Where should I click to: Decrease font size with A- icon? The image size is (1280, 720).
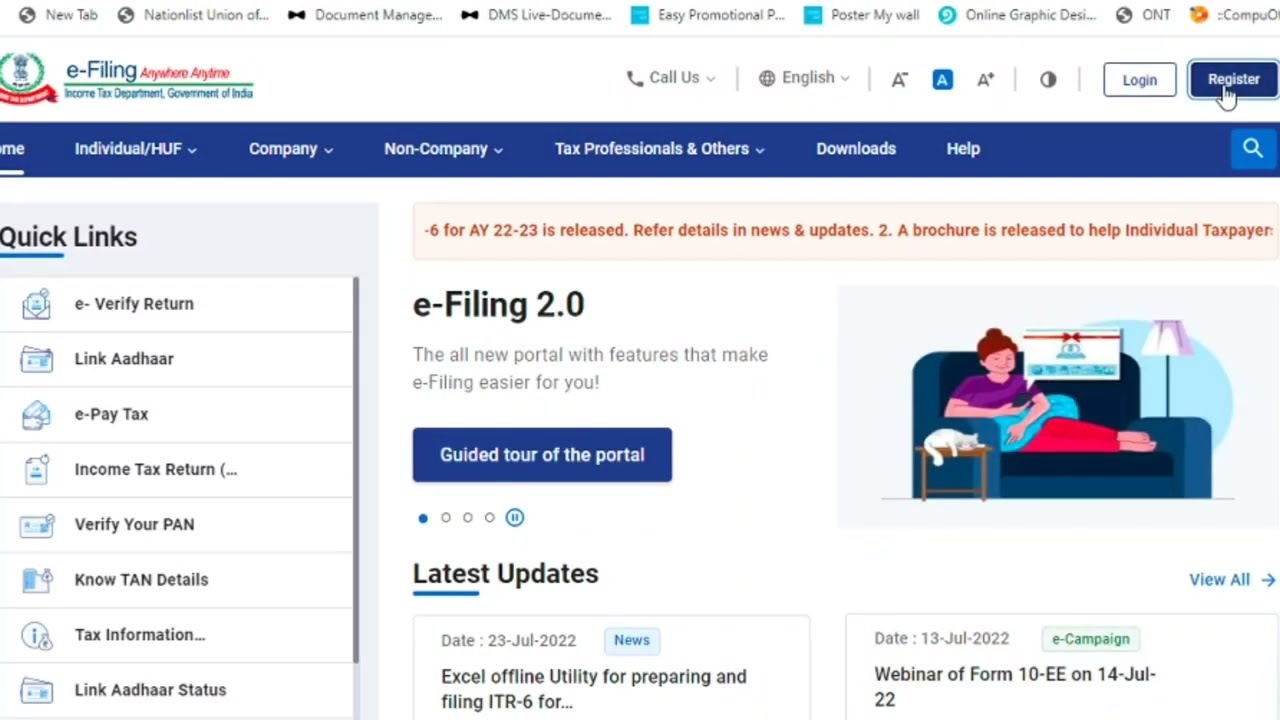[x=899, y=79]
